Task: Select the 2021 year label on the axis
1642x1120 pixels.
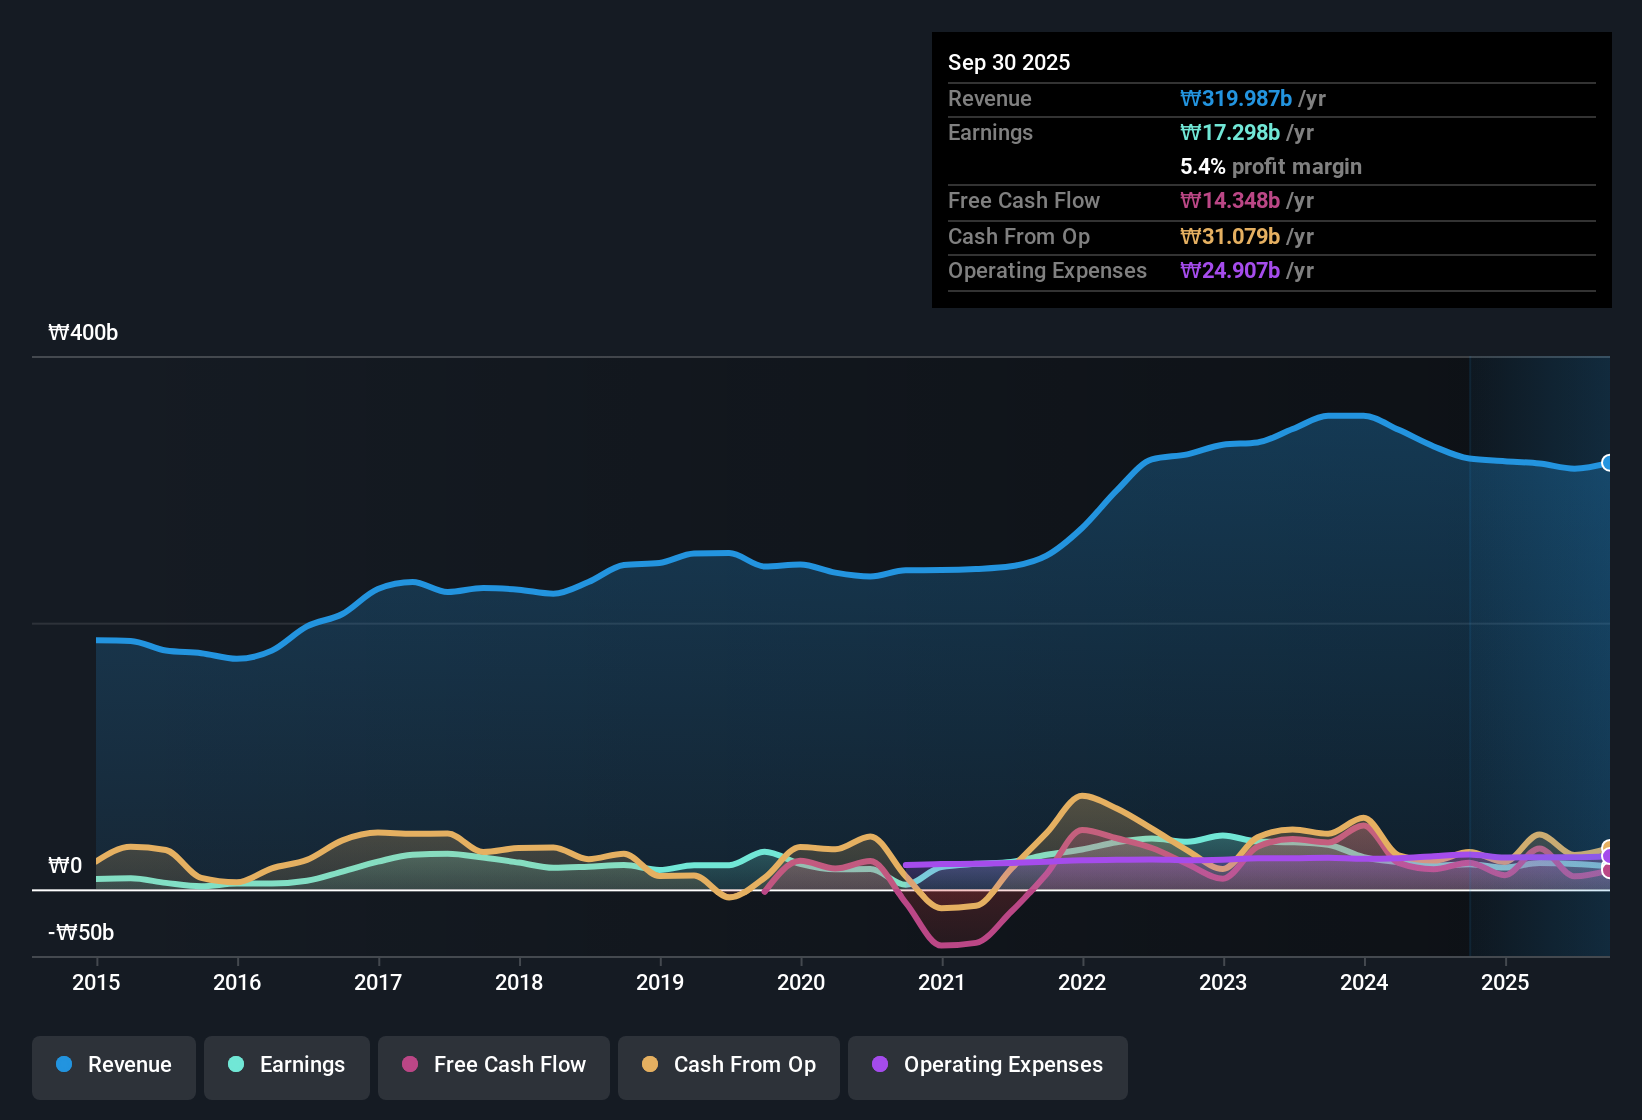Action: tap(942, 983)
